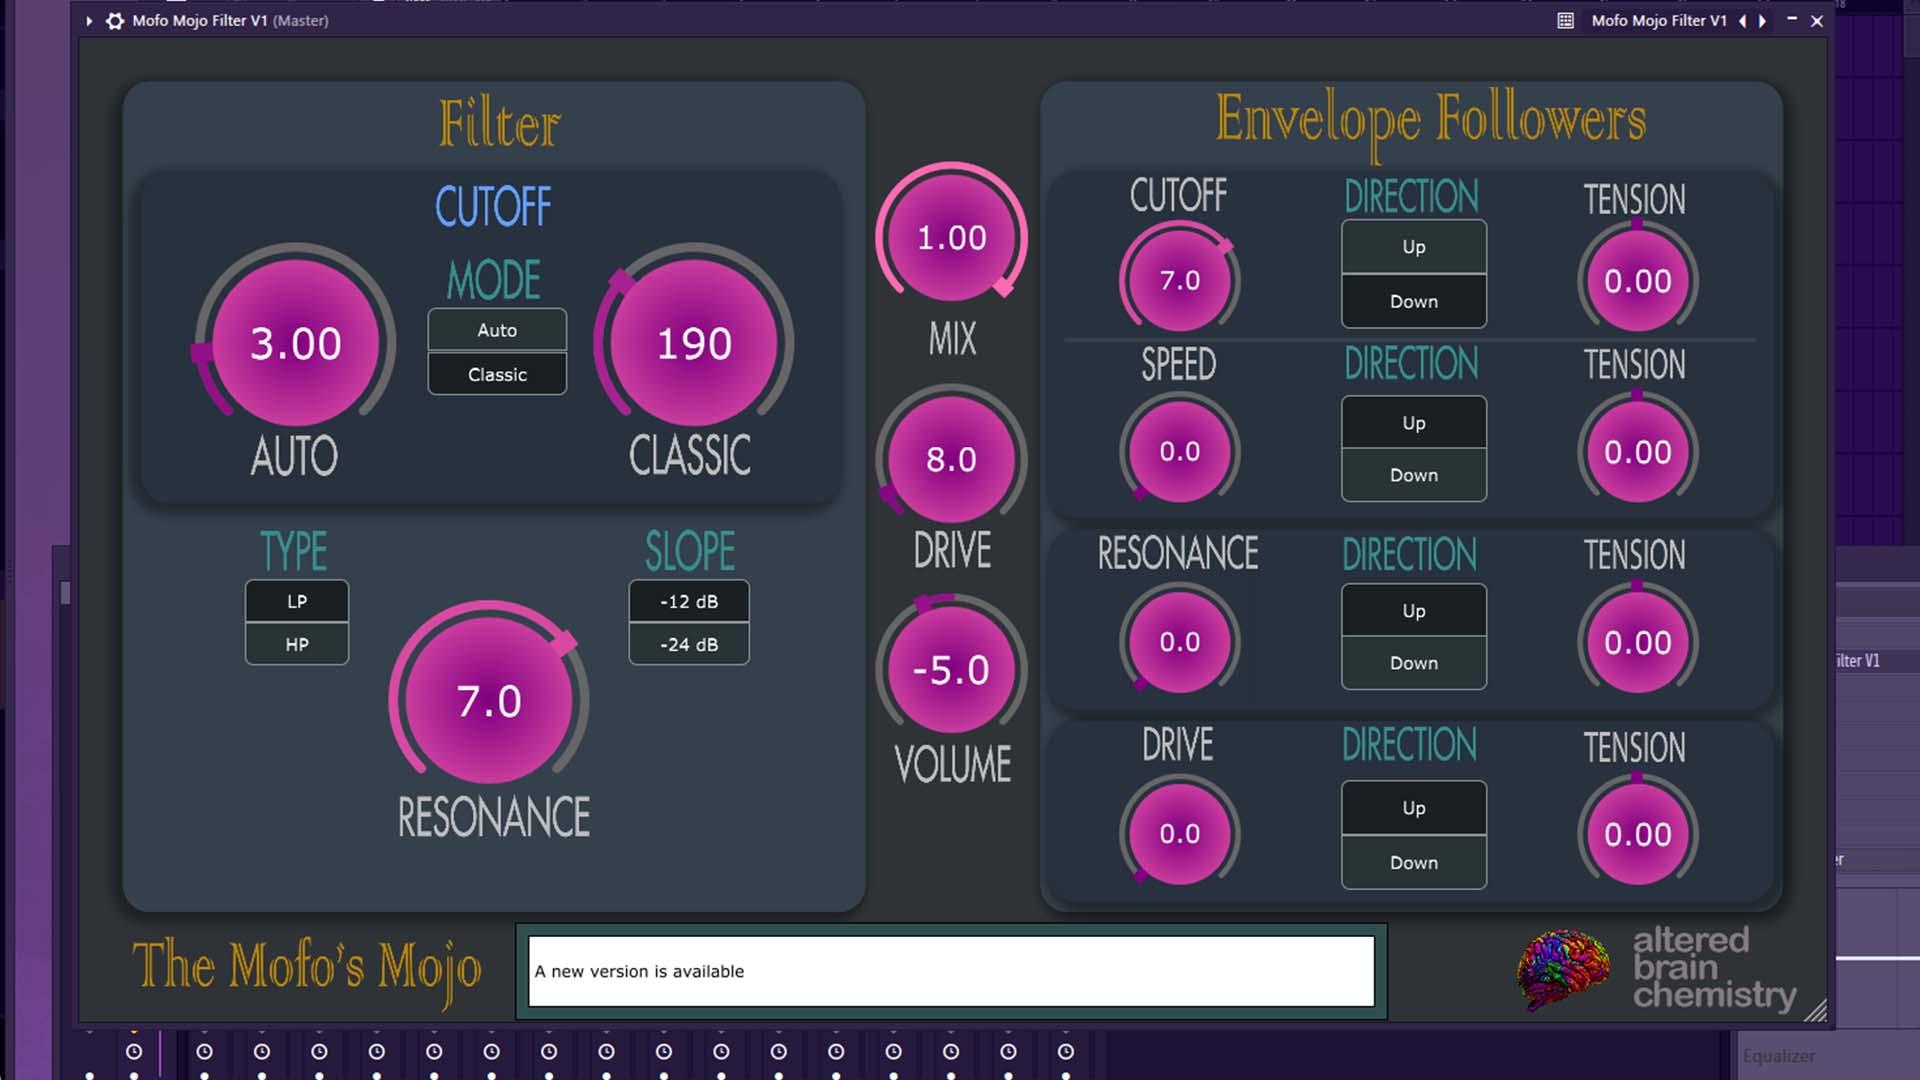The height and width of the screenshot is (1080, 1920).
Task: Open the Mofo Mojo Filter V1 preset selector
Action: click(1658, 20)
